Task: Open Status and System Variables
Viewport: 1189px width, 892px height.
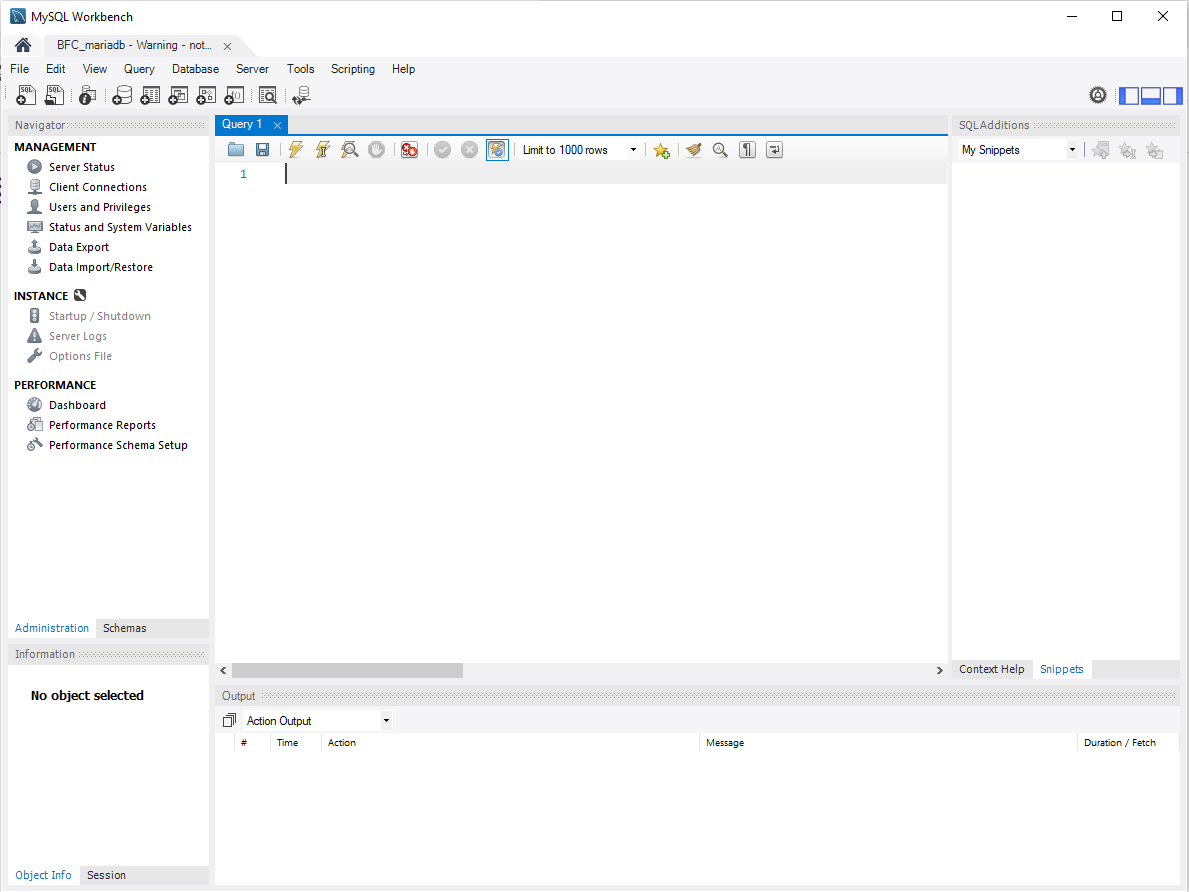Action: pyautogui.click(x=121, y=227)
